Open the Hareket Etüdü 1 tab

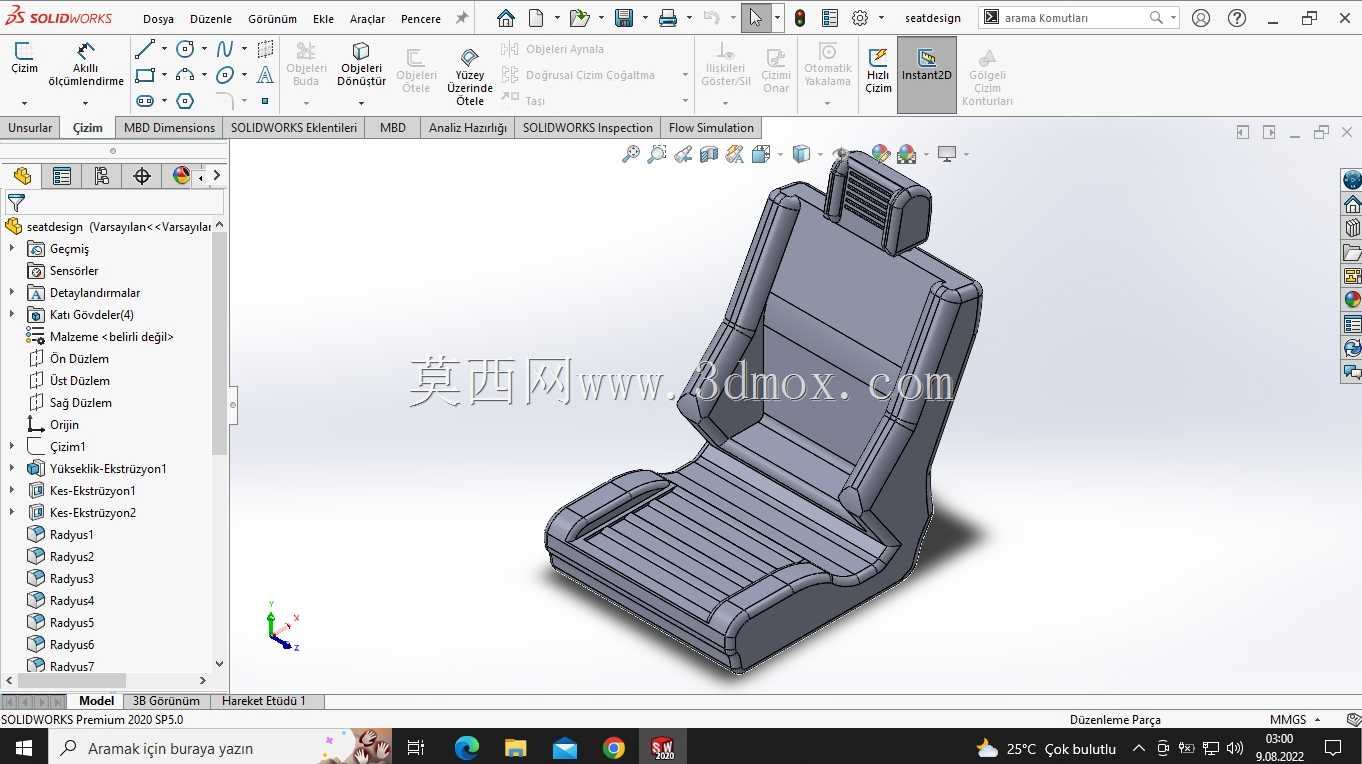pyautogui.click(x=264, y=701)
